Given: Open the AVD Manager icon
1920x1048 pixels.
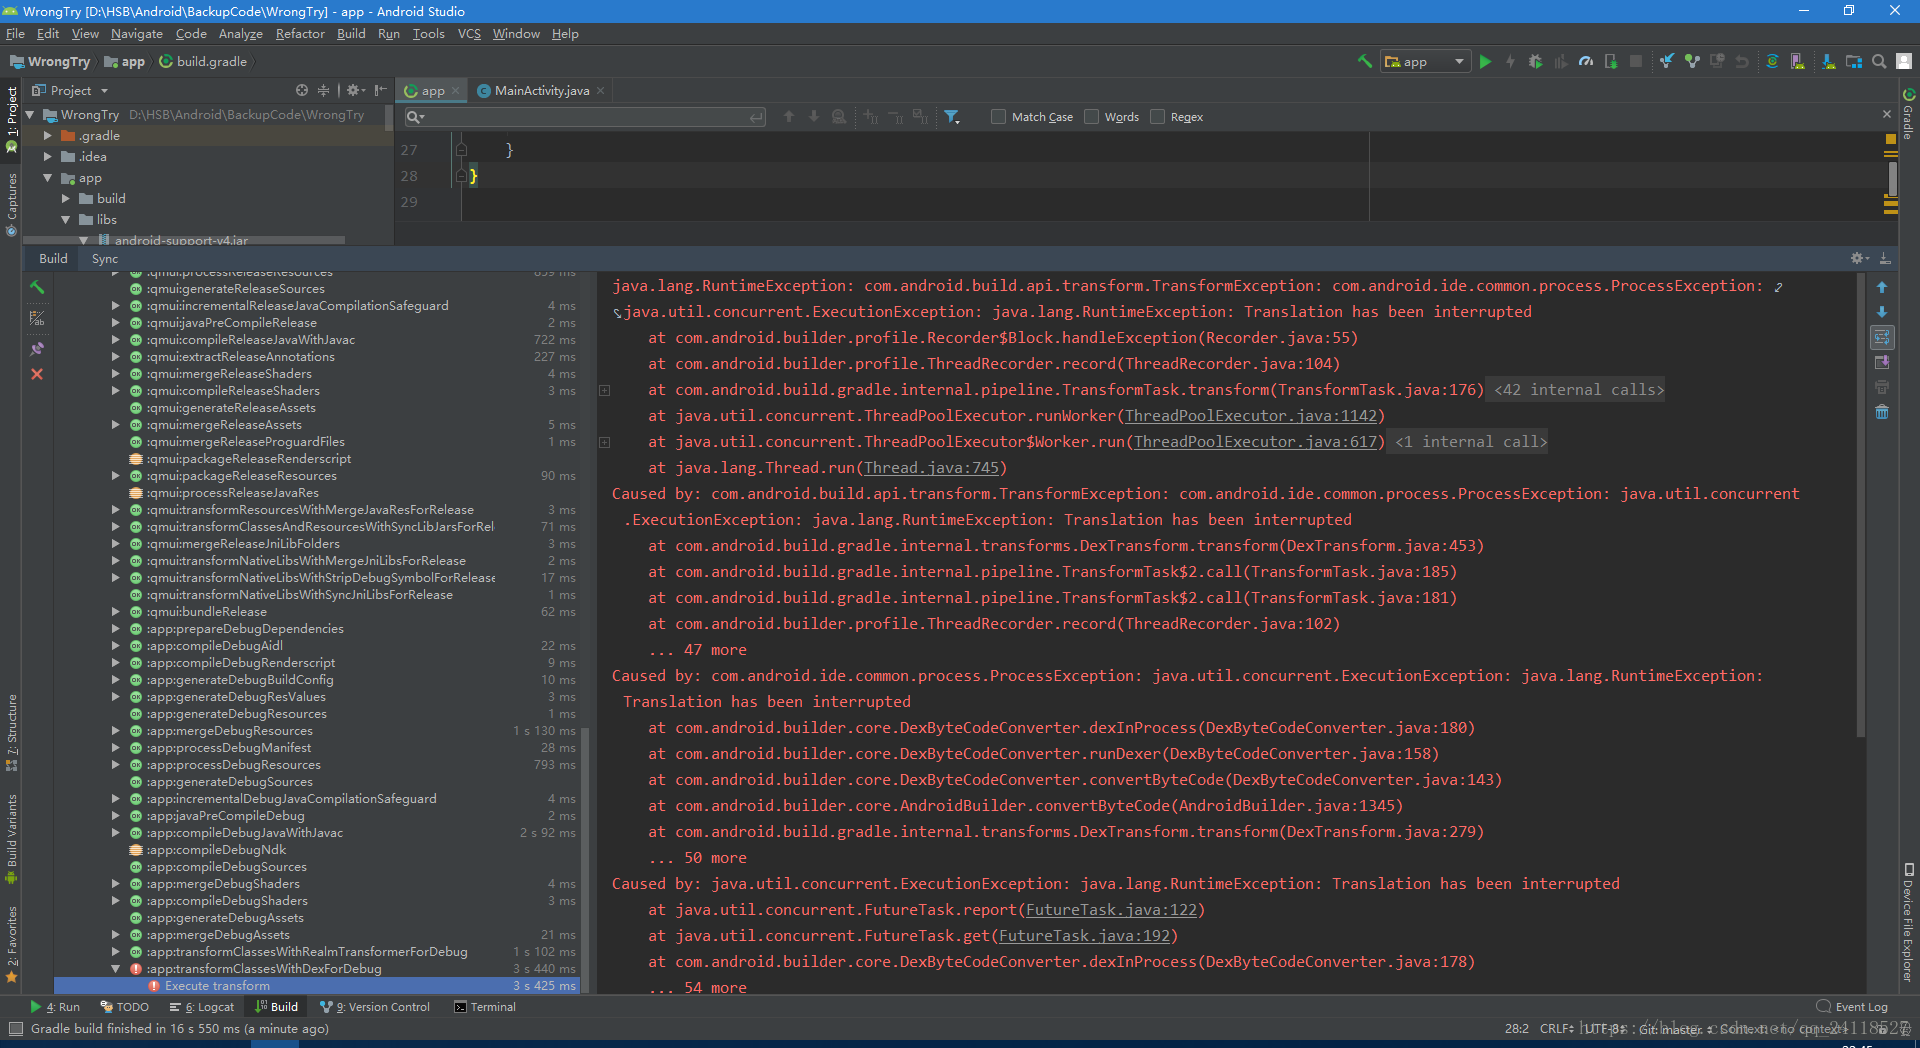Looking at the screenshot, I should coord(1798,61).
